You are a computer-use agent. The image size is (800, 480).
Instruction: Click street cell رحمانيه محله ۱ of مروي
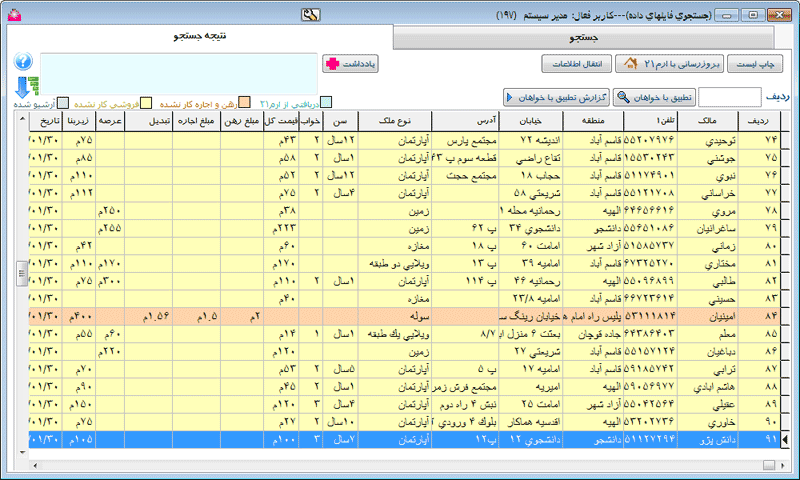click(531, 211)
